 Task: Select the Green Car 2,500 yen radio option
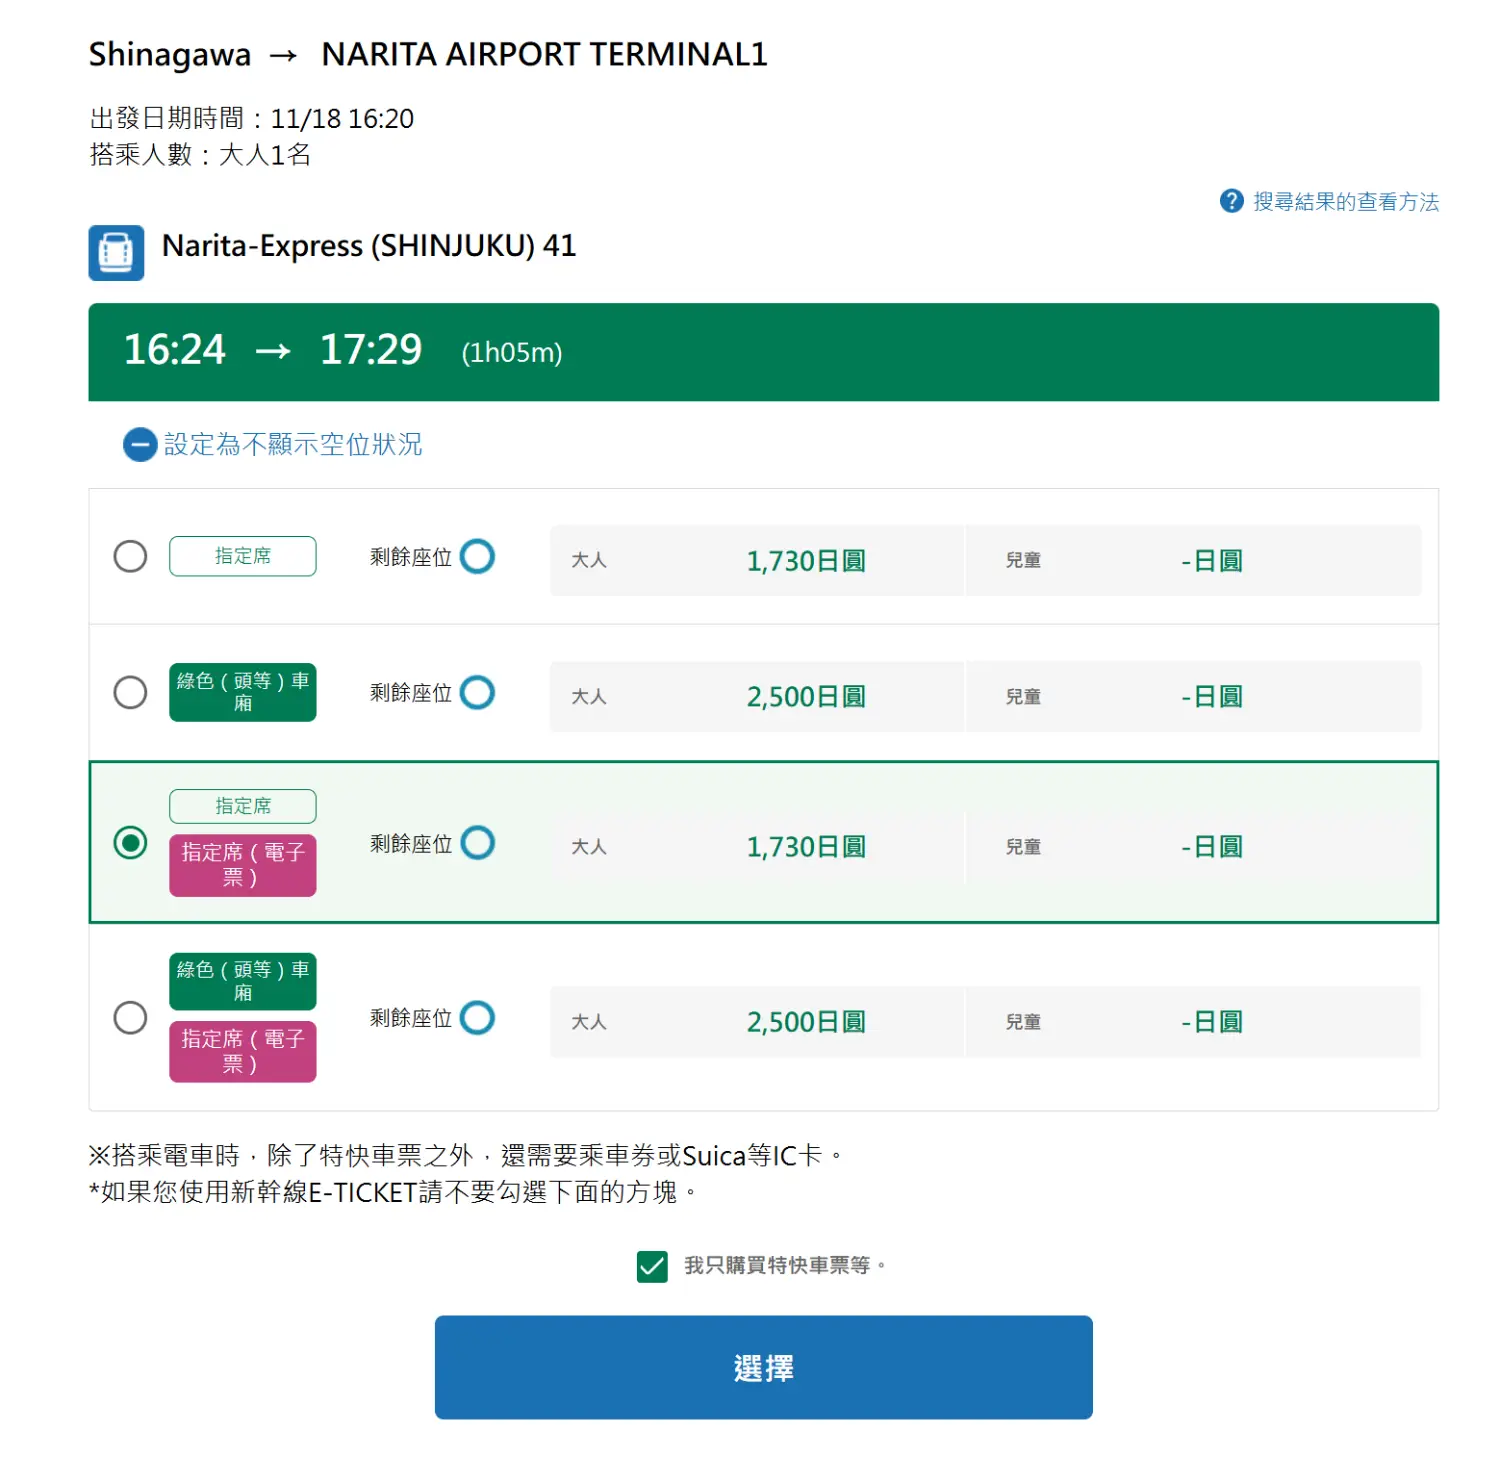[x=130, y=692]
